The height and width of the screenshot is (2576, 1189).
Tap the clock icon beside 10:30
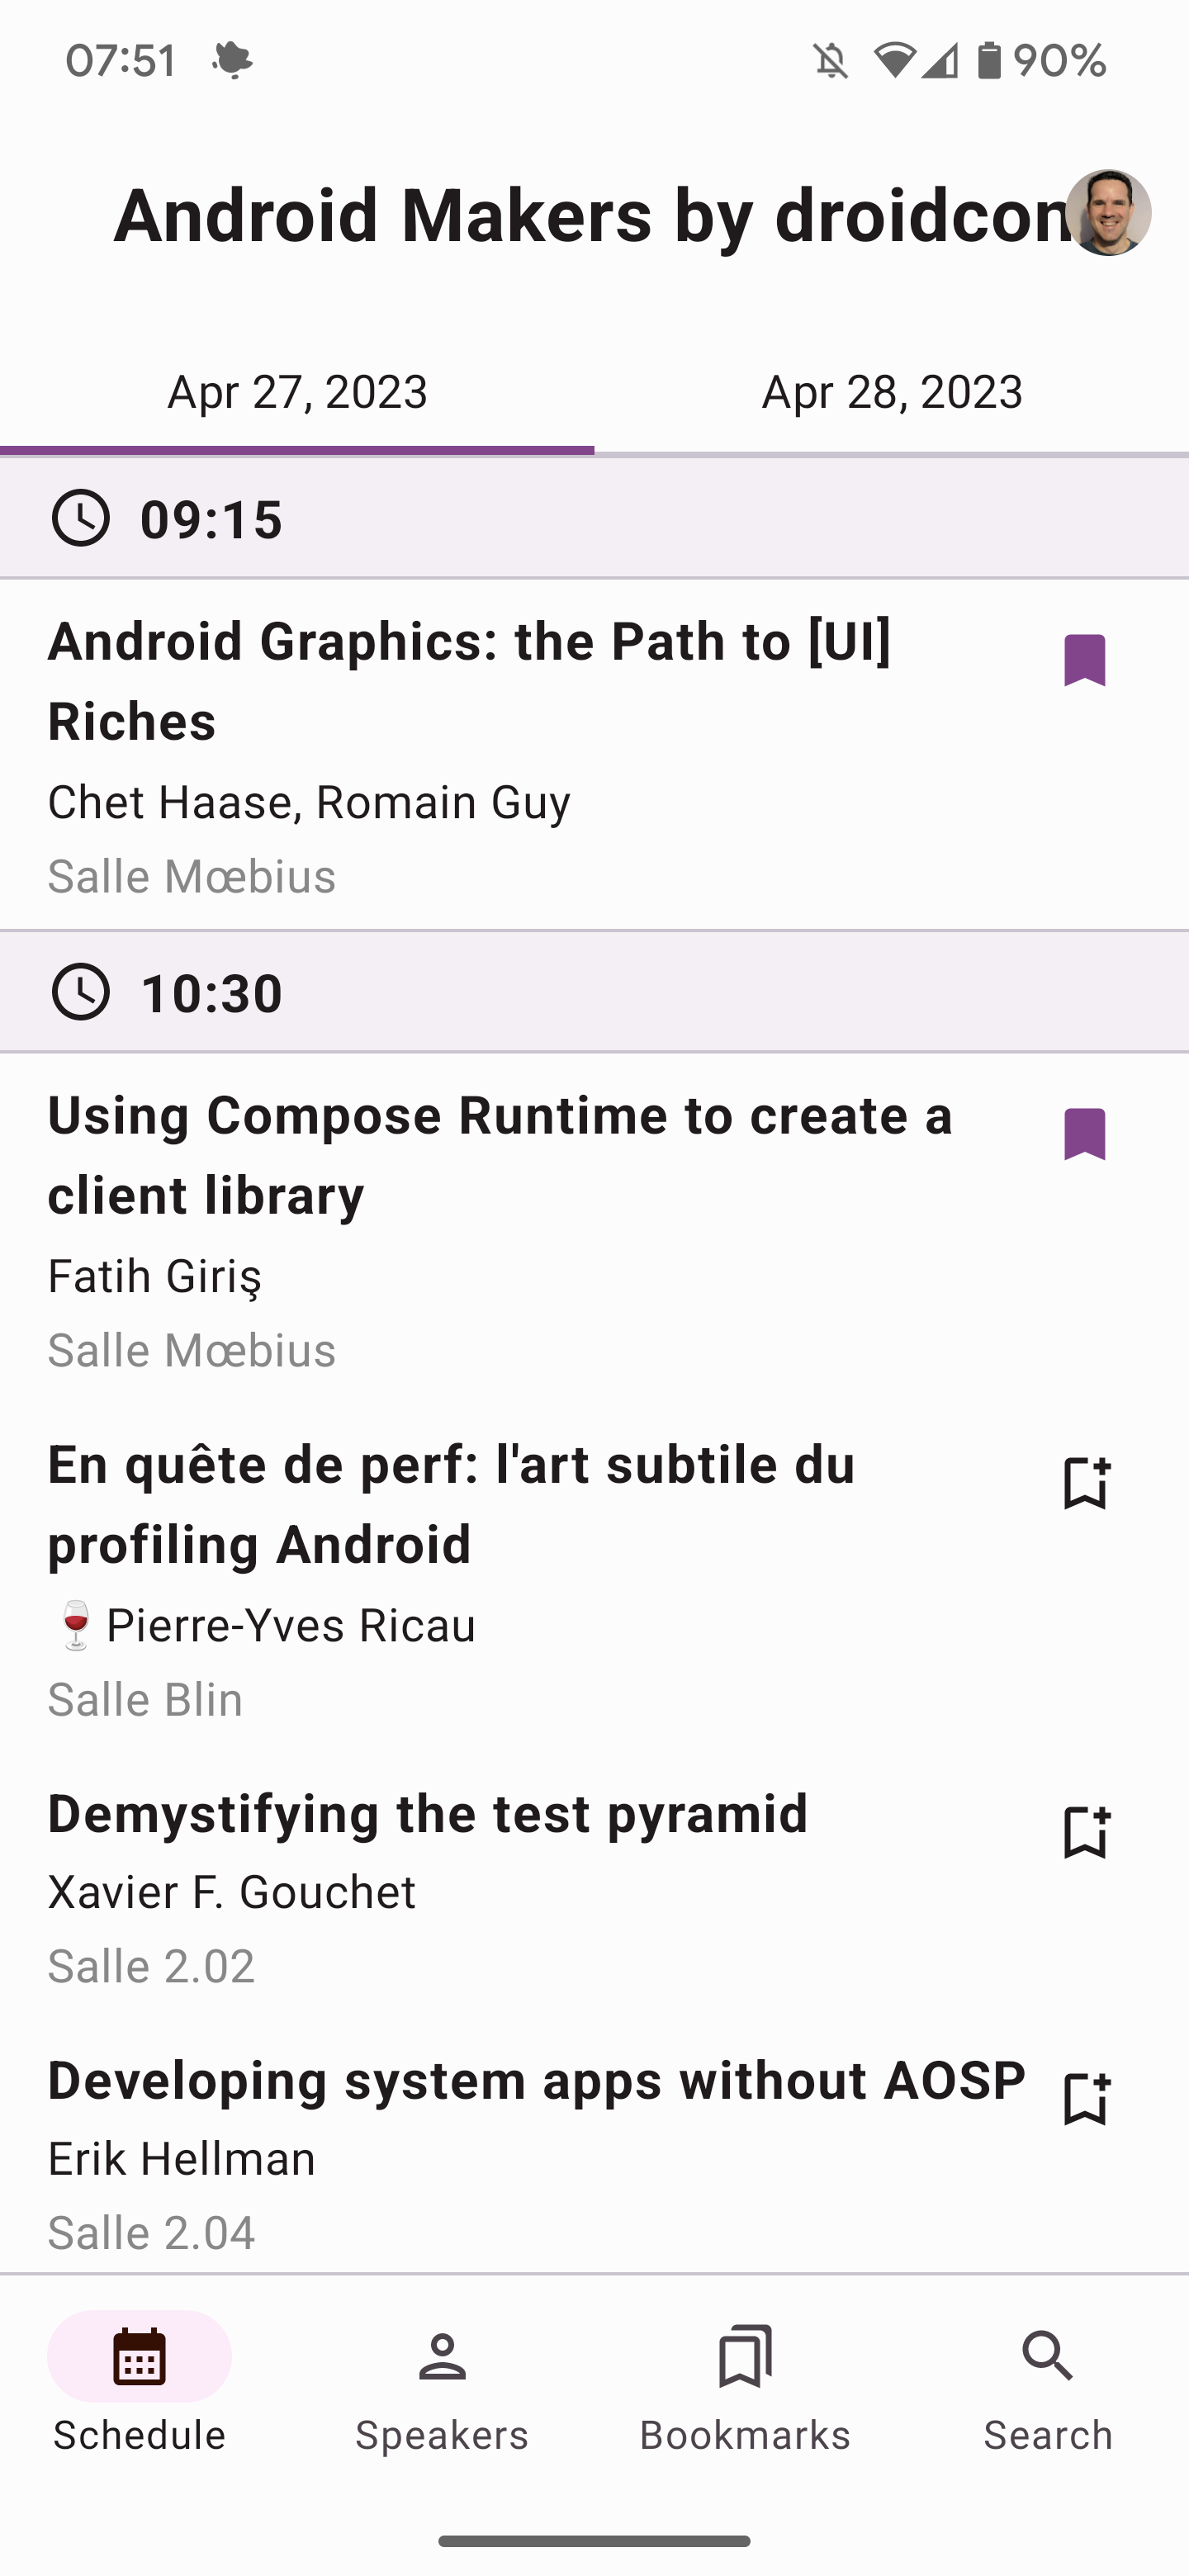pyautogui.click(x=80, y=992)
